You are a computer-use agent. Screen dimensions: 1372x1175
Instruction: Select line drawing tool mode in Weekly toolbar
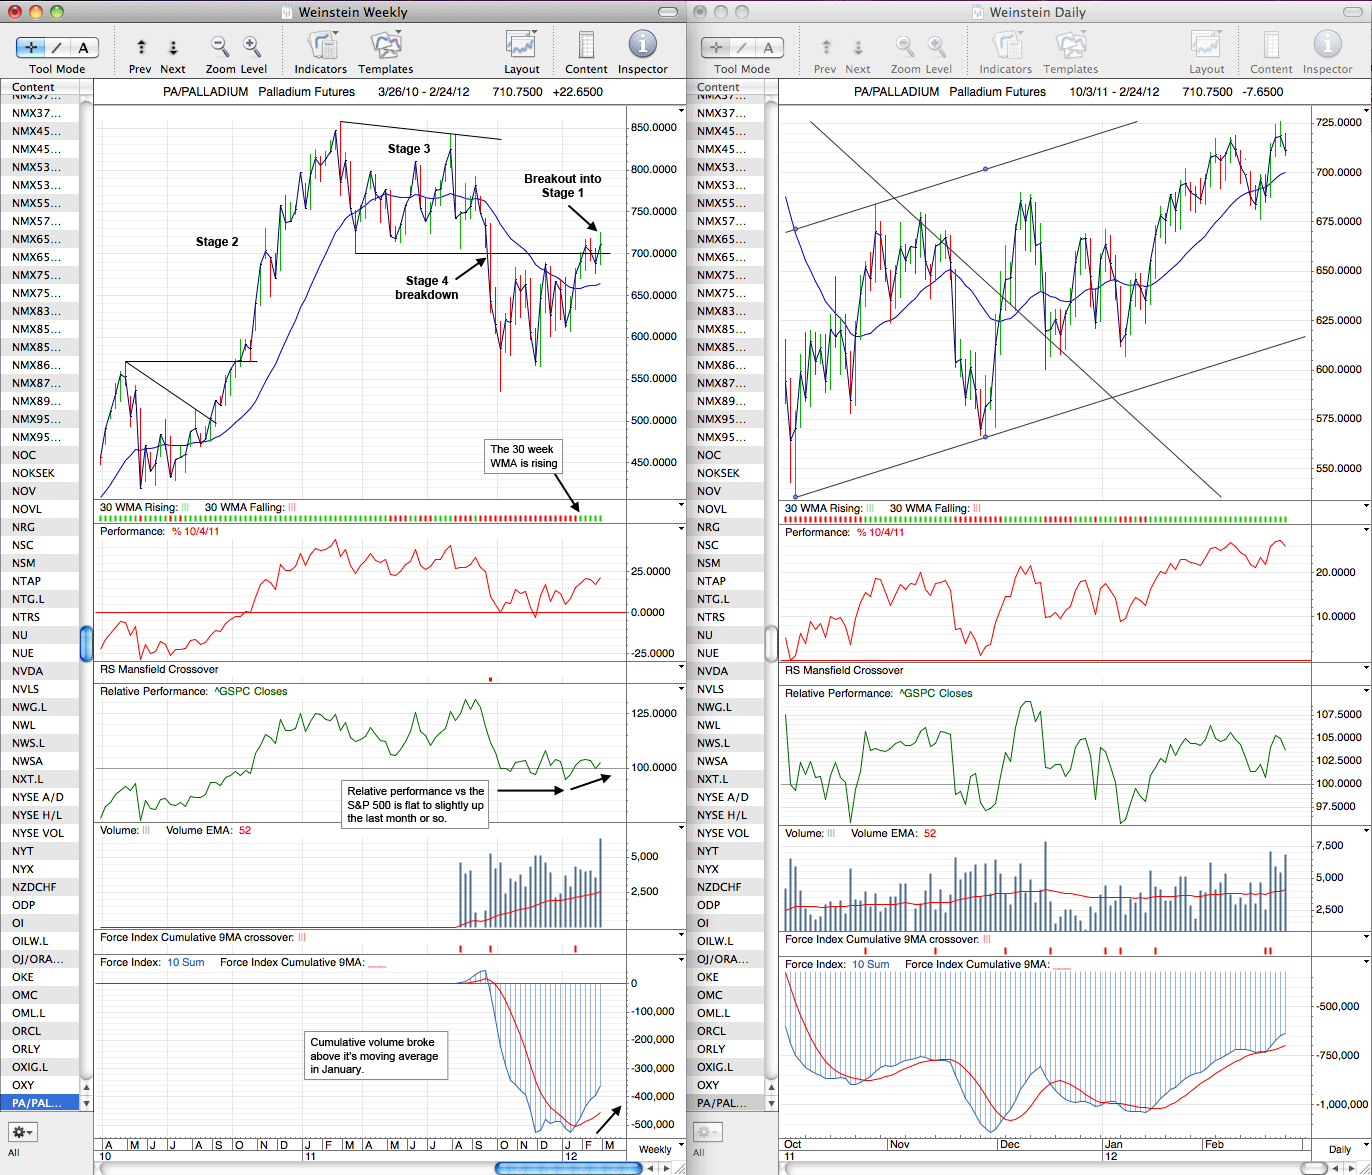pyautogui.click(x=57, y=47)
